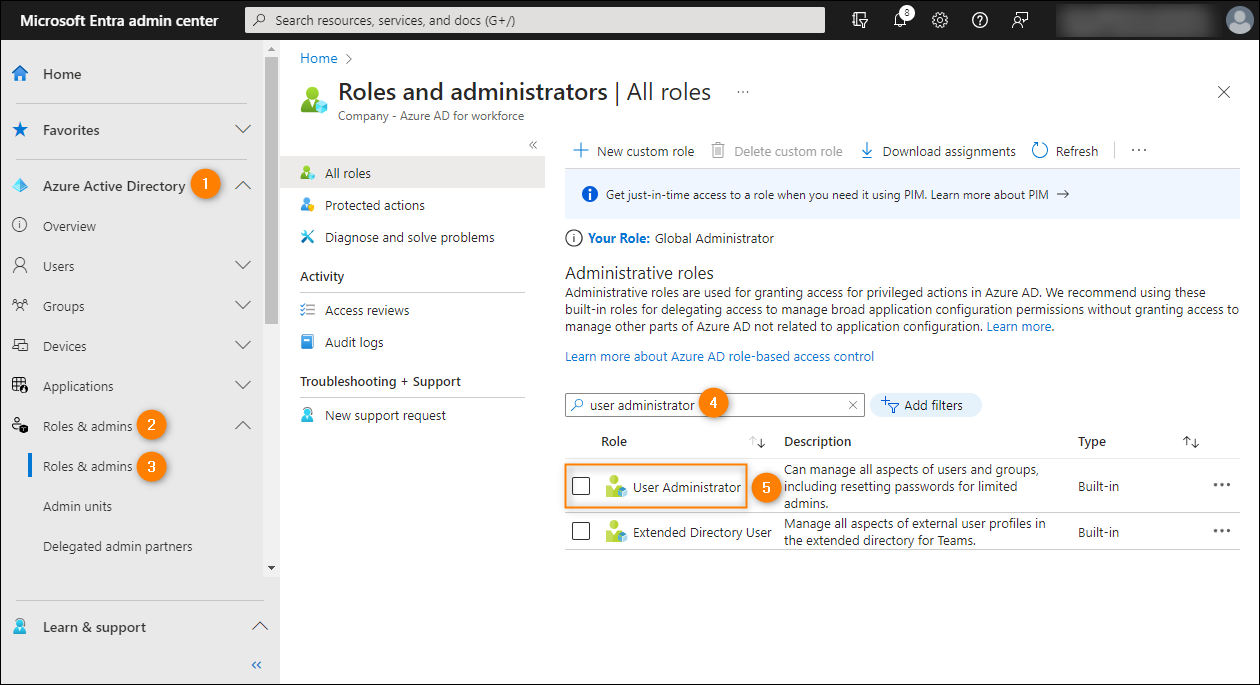Click the New support request icon
1260x685 pixels.
(x=308, y=415)
